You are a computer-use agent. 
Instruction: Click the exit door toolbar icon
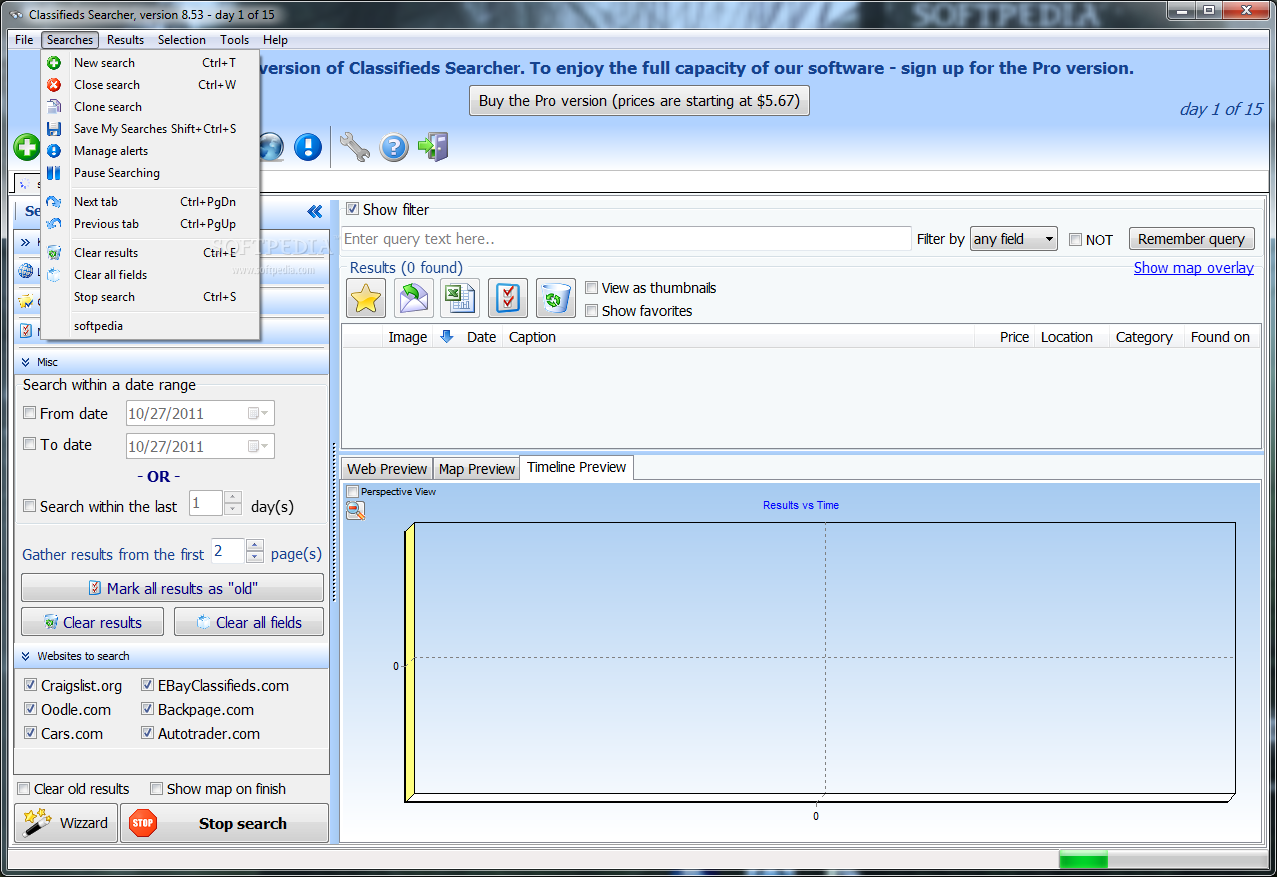point(433,147)
